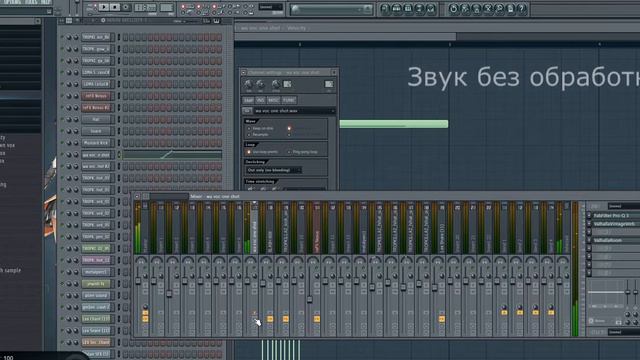This screenshot has height=360, width=640.
Task: Switch to the SMP tab
Action: pyautogui.click(x=248, y=100)
